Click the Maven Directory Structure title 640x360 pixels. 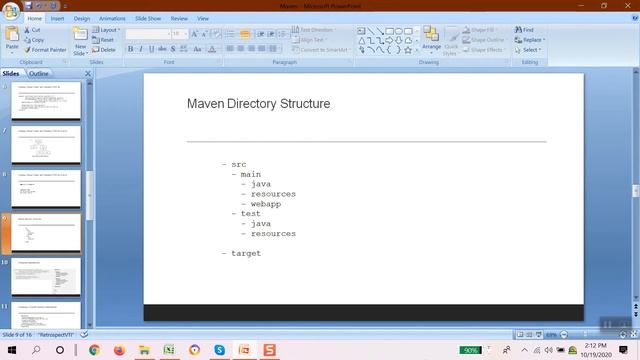pos(258,104)
